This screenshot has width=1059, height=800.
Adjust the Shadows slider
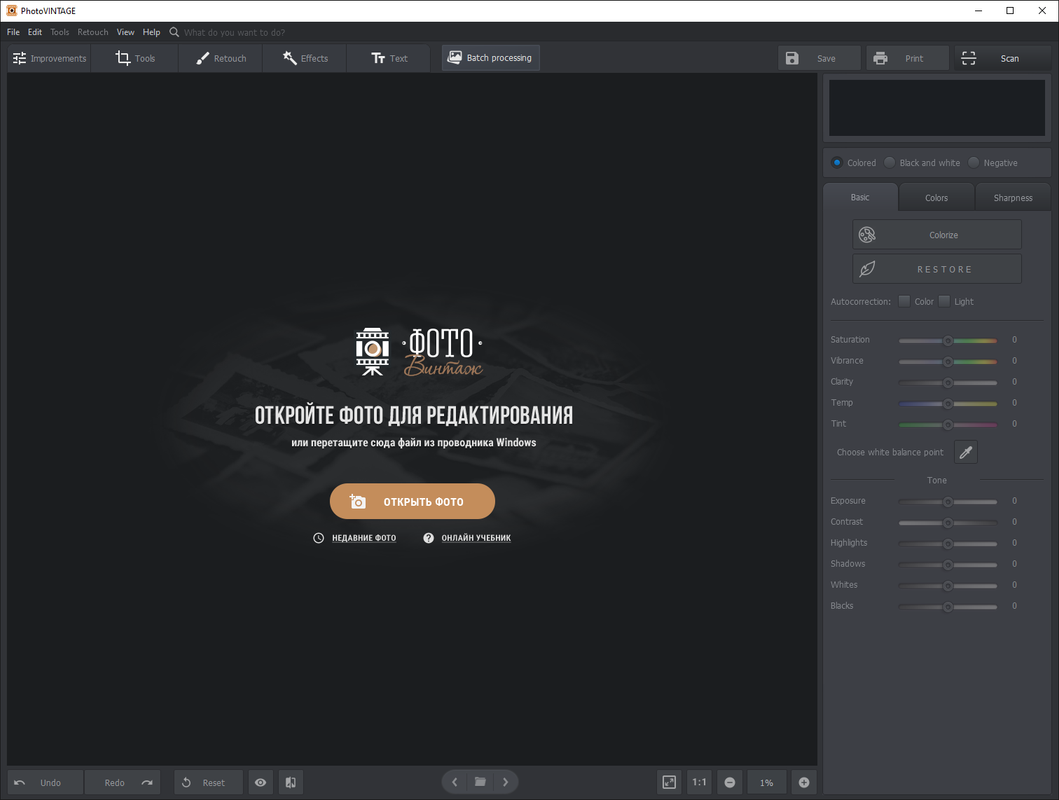pos(948,564)
